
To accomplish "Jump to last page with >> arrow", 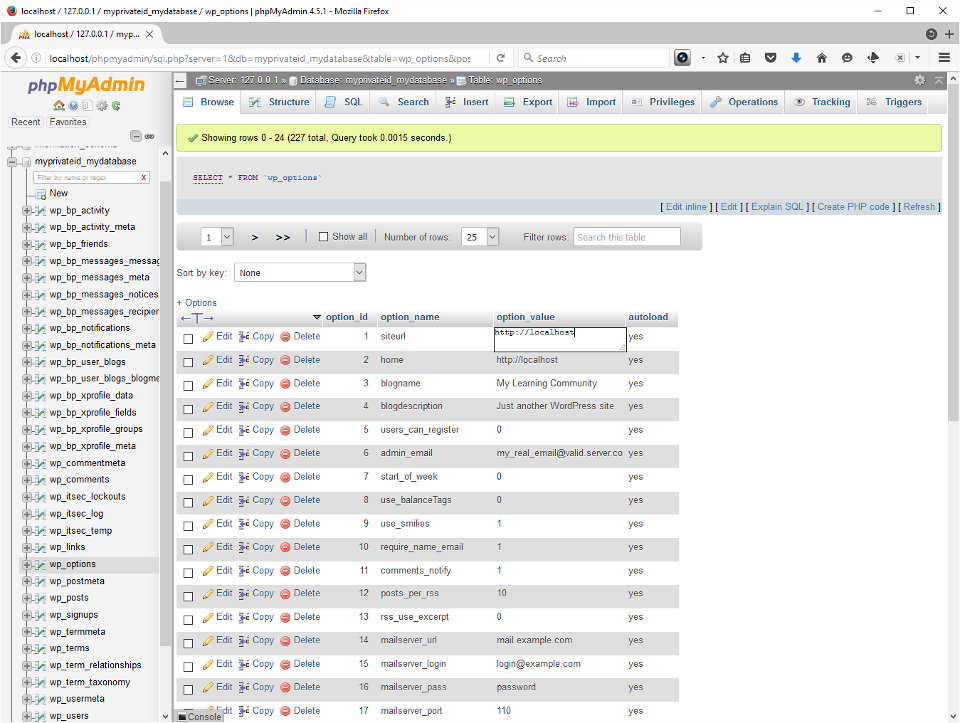I will pos(283,238).
